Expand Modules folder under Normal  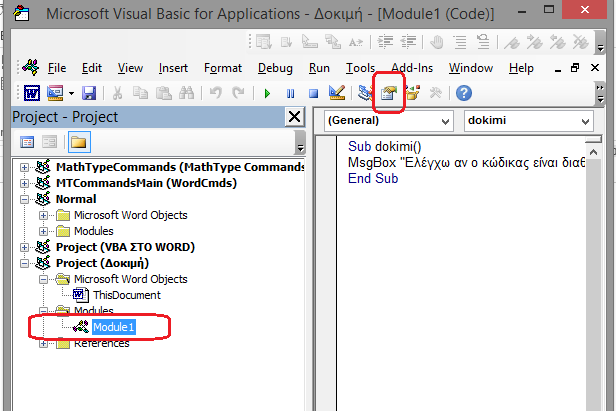pos(44,231)
